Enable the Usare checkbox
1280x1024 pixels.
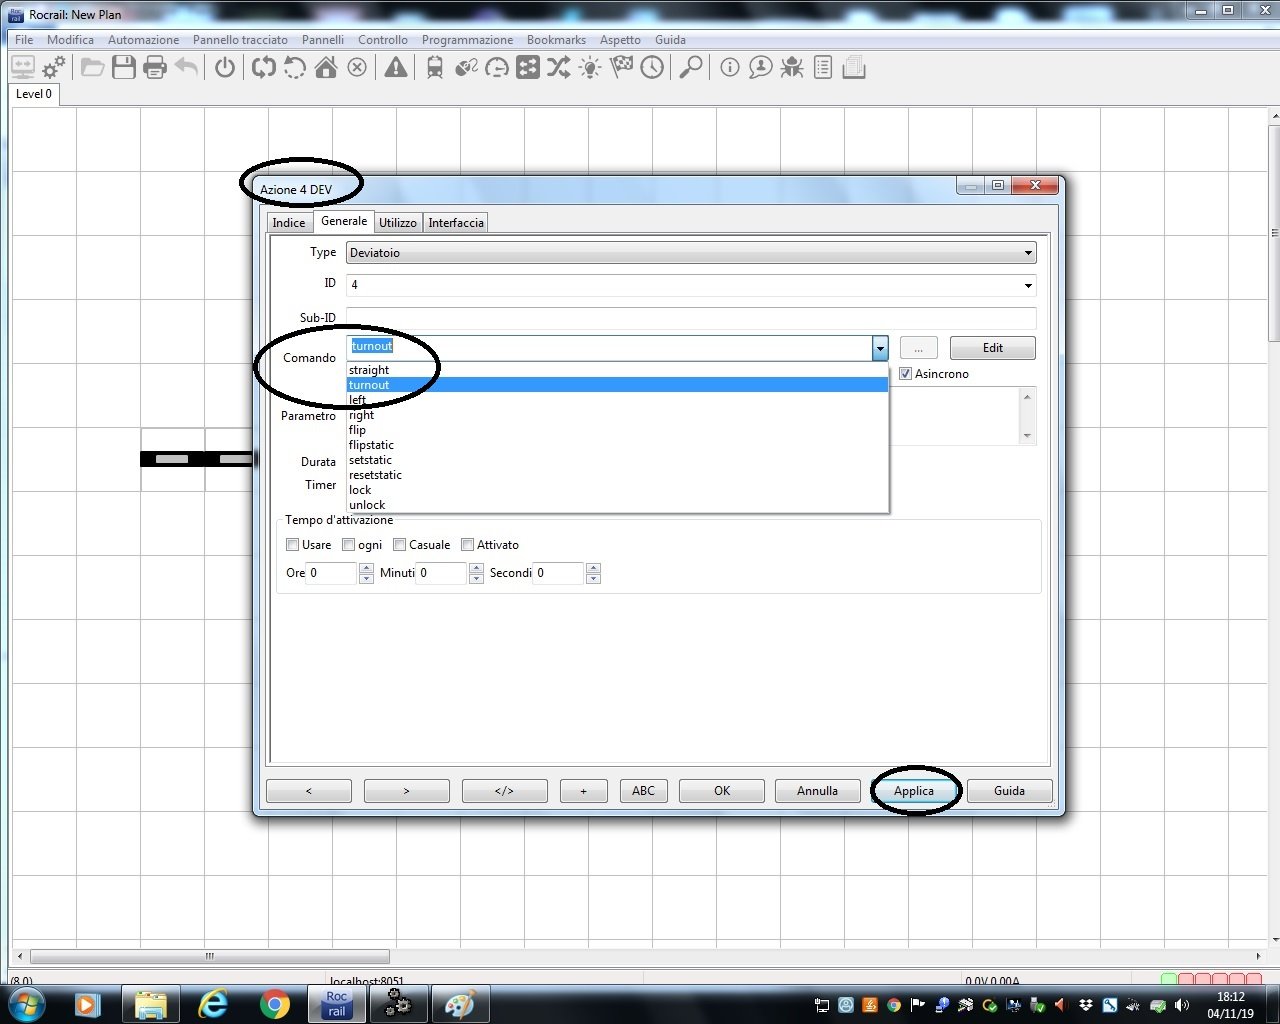point(293,545)
